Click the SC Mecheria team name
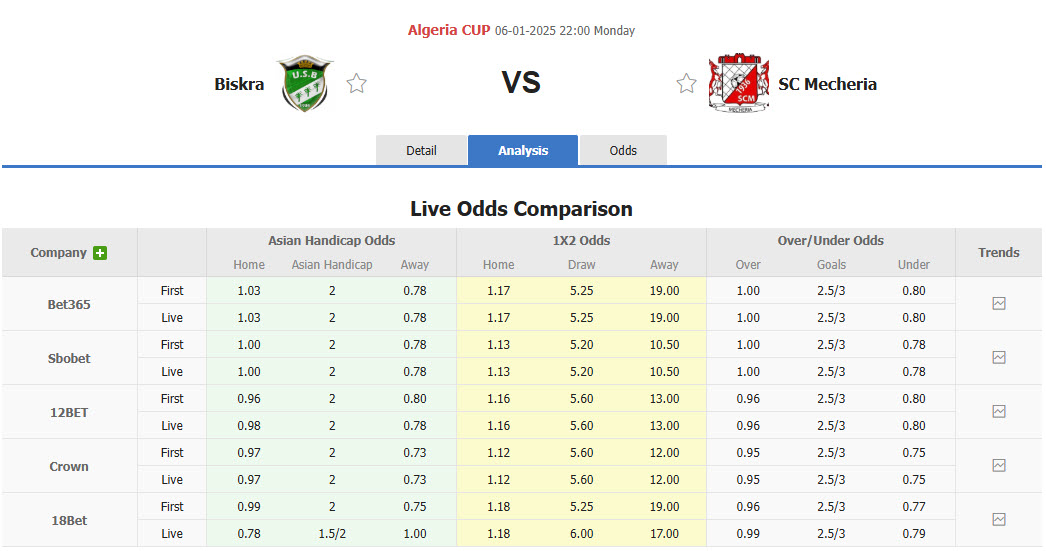The height and width of the screenshot is (551, 1046). pyautogui.click(x=827, y=84)
